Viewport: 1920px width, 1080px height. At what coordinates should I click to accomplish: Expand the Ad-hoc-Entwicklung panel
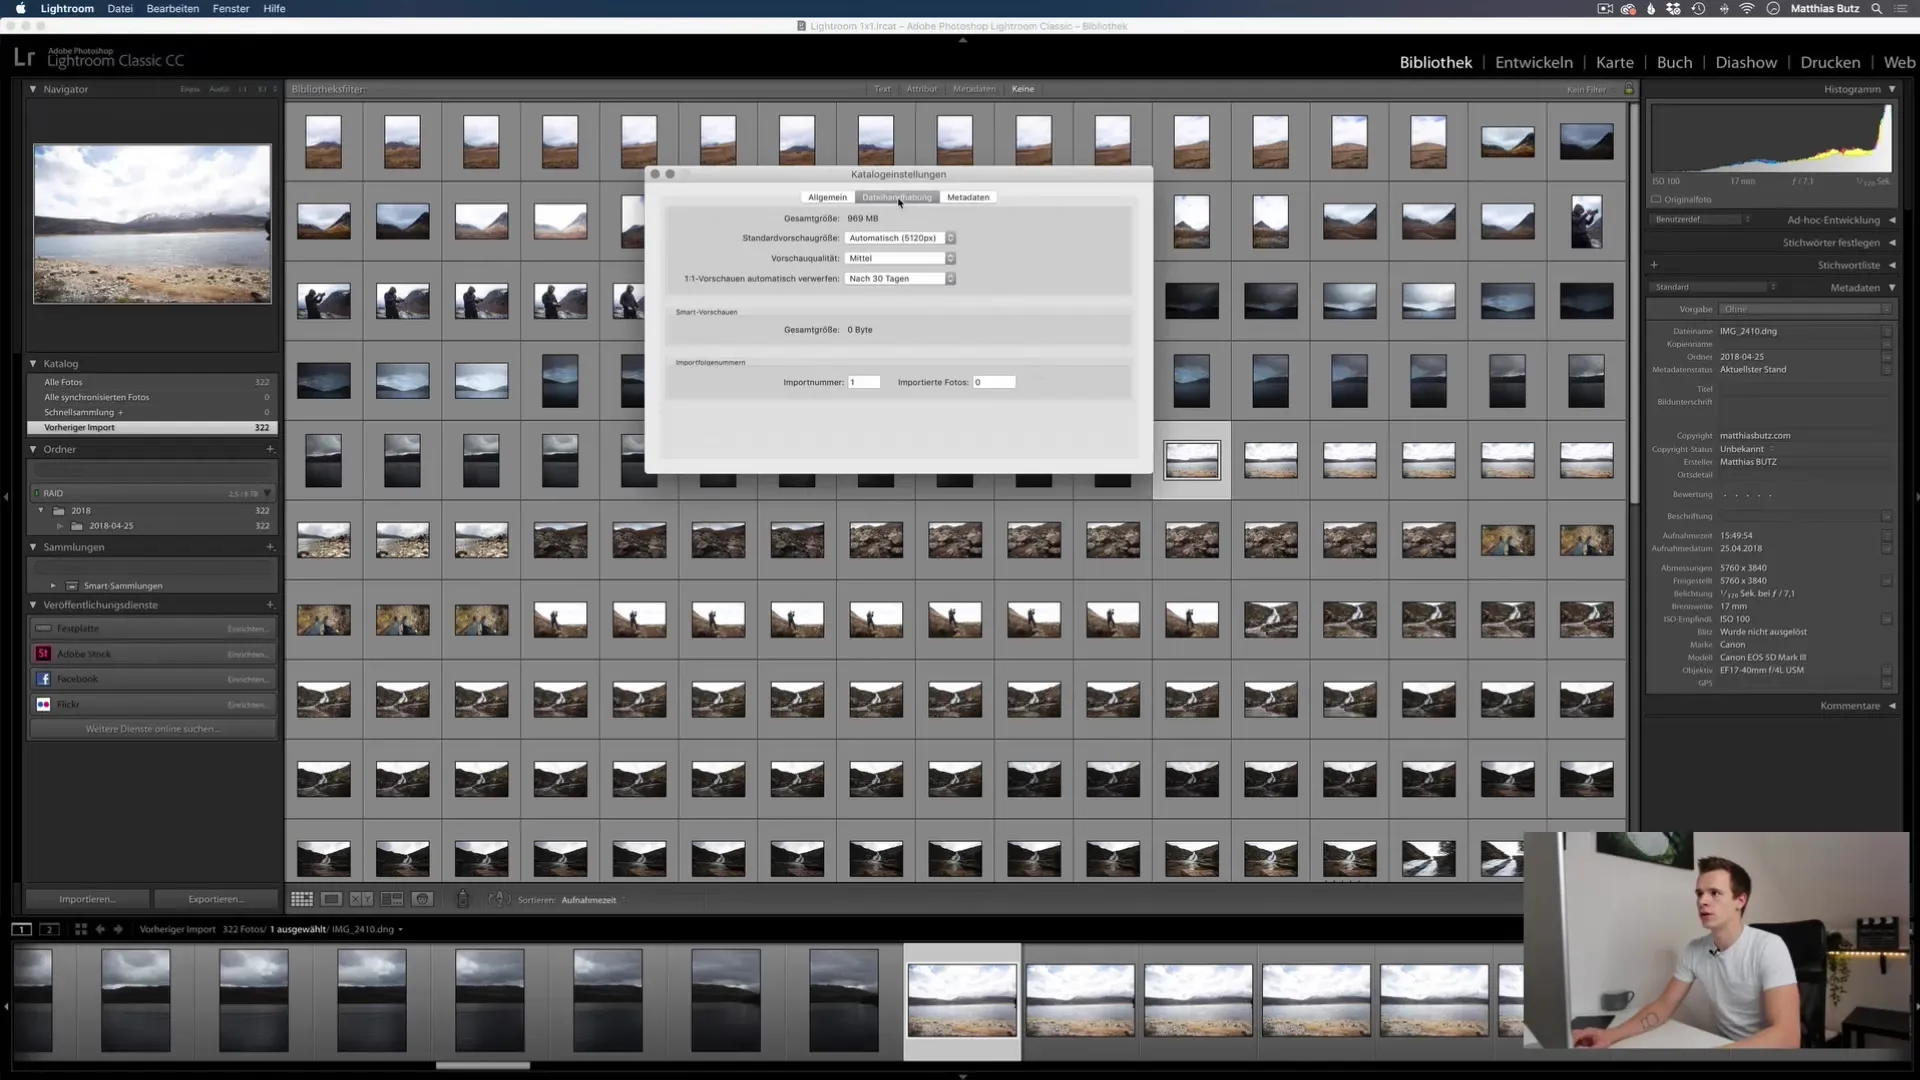[x=1892, y=220]
